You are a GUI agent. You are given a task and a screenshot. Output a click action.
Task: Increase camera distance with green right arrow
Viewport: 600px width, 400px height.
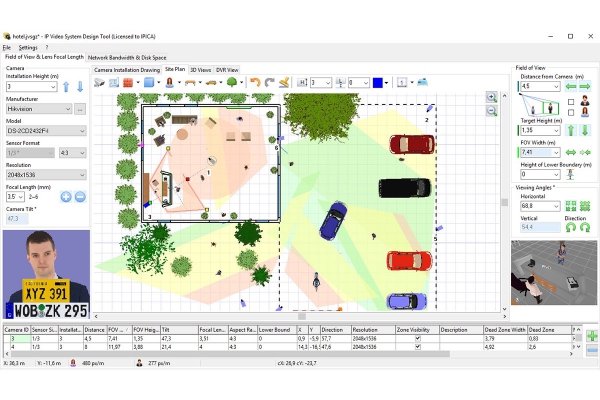[585, 87]
